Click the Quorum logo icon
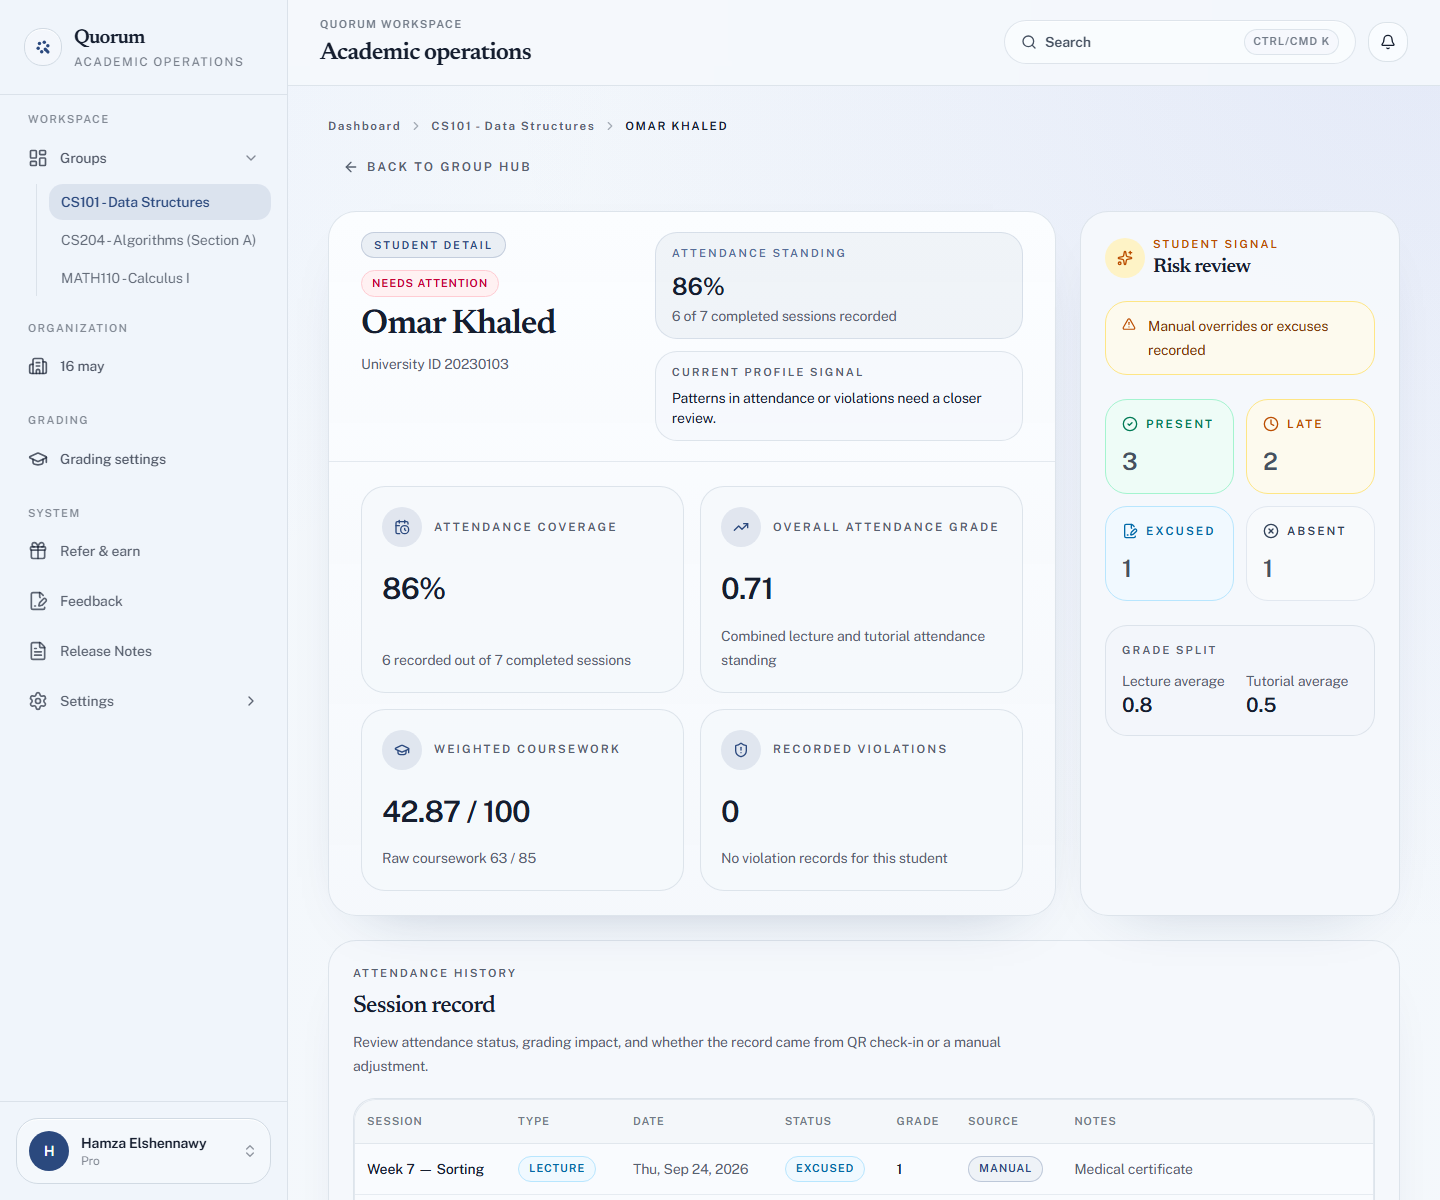This screenshot has width=1440, height=1200. (43, 47)
